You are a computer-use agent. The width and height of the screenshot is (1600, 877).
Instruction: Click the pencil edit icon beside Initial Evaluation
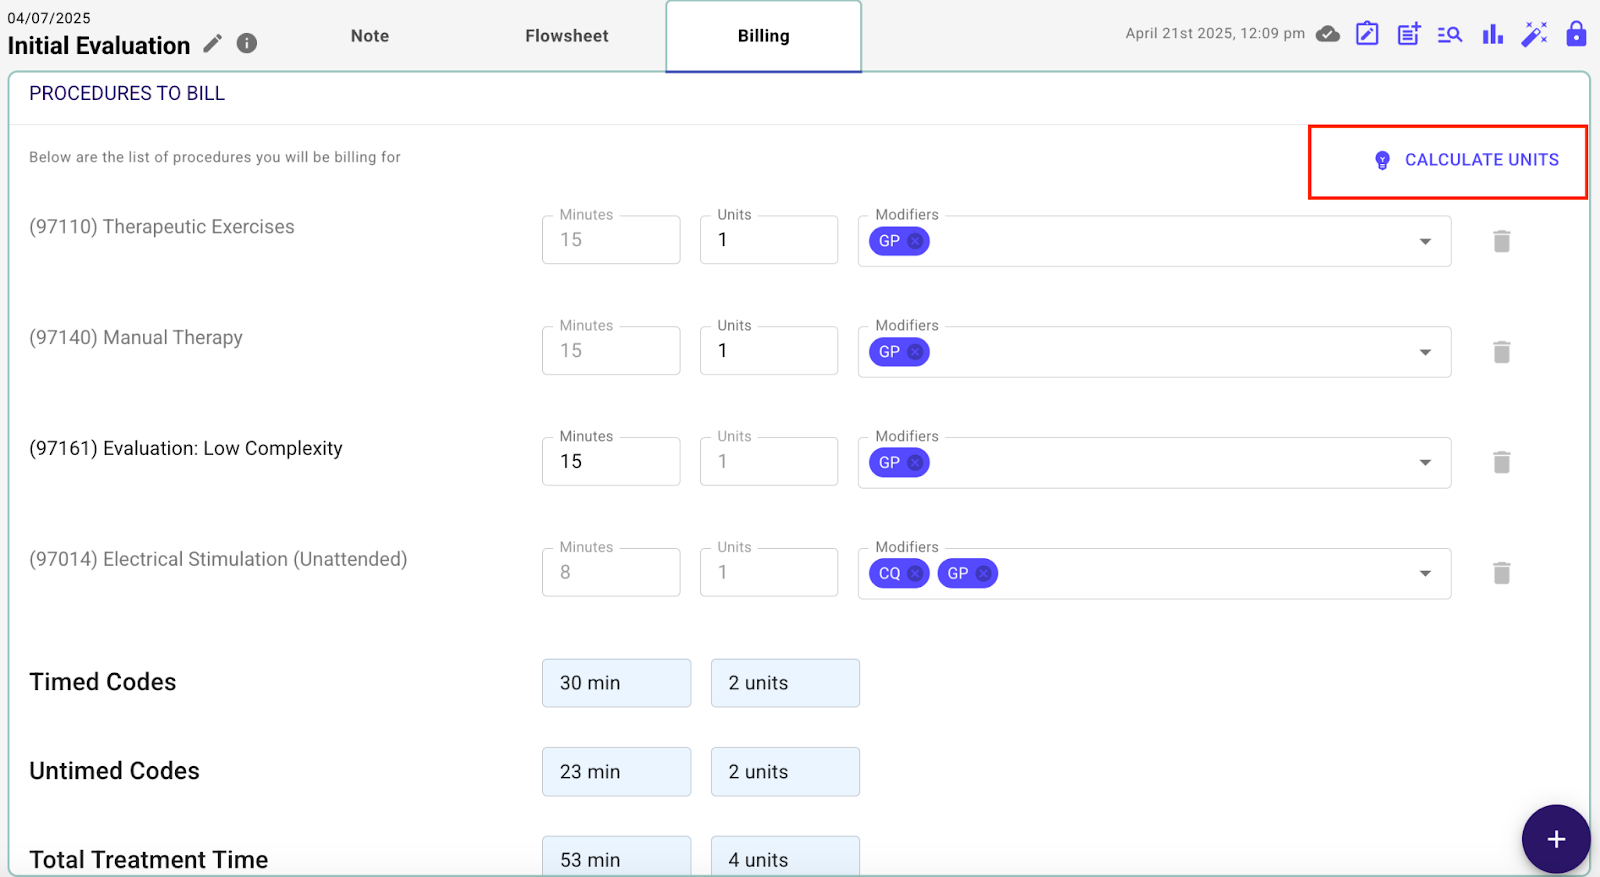[x=212, y=43]
